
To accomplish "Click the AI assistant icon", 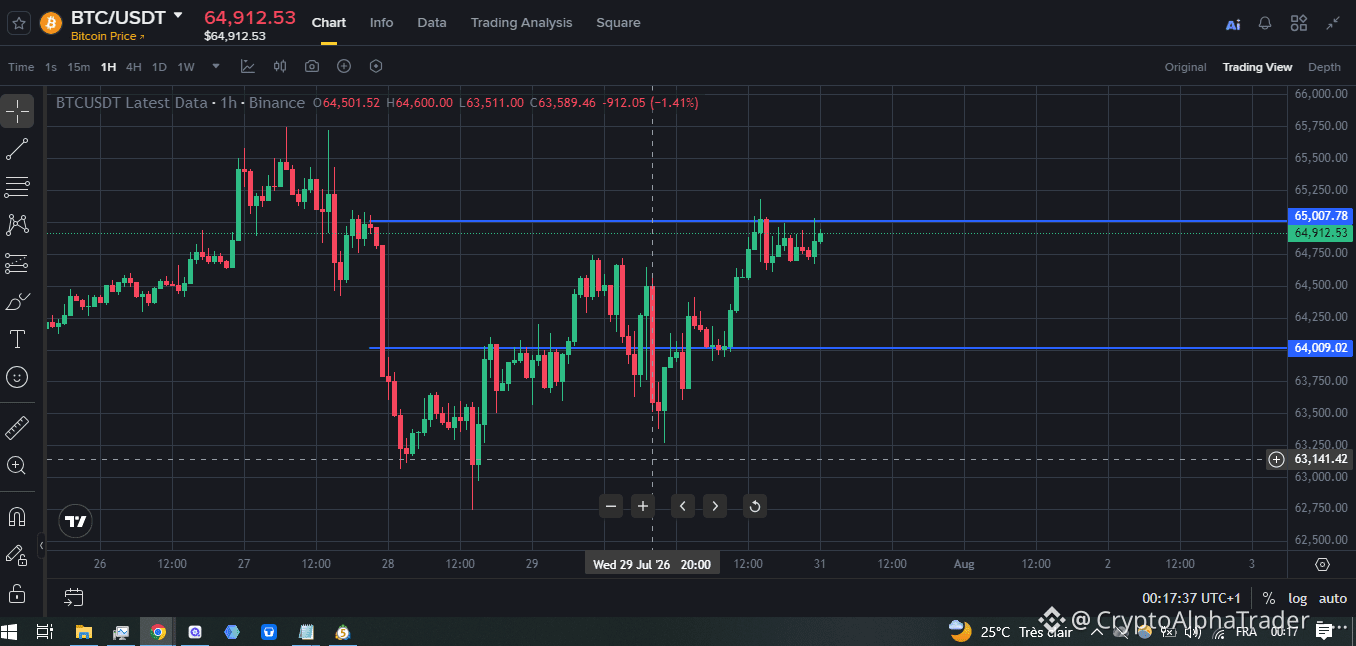I will pos(1233,24).
